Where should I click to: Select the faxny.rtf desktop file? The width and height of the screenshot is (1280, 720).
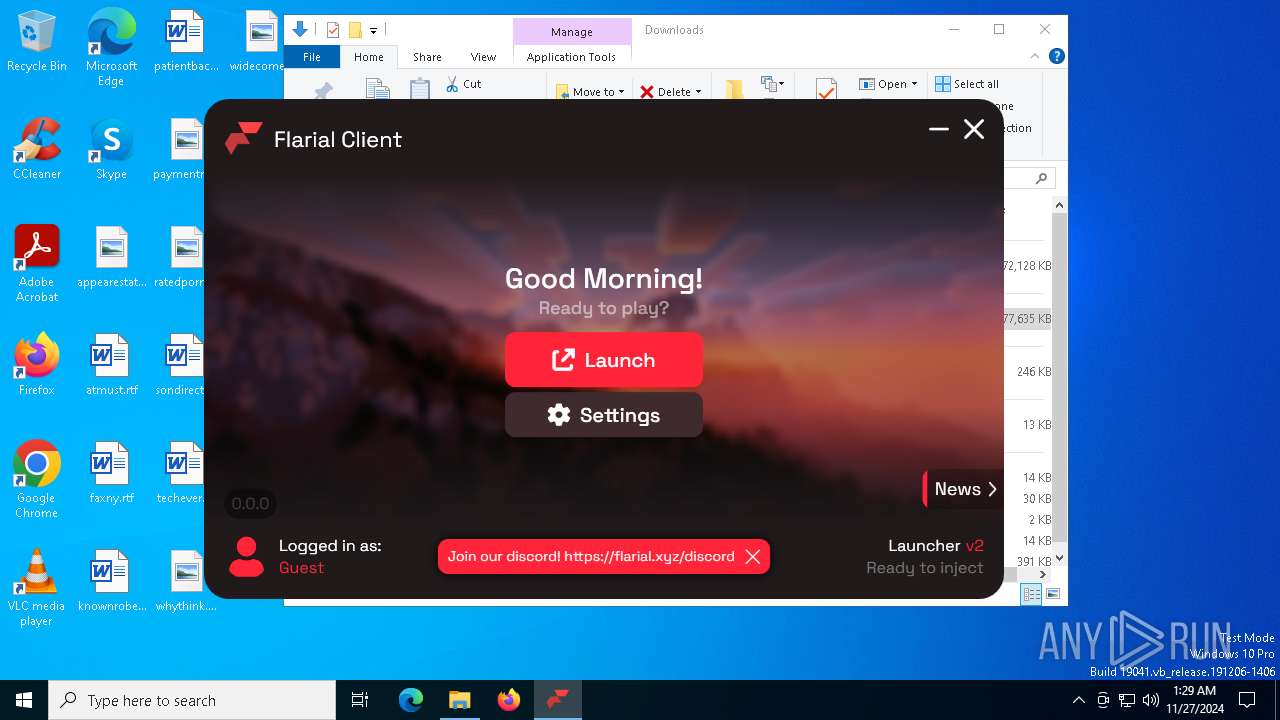pos(111,472)
